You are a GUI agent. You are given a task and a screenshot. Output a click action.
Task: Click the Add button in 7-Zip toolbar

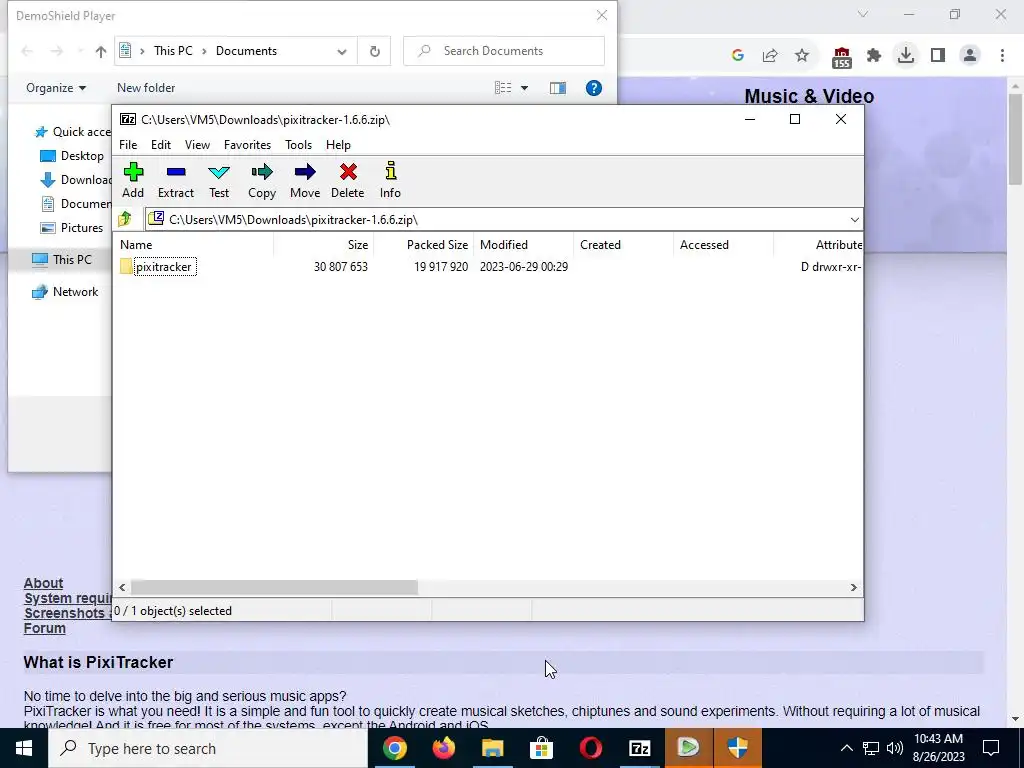pos(133,180)
